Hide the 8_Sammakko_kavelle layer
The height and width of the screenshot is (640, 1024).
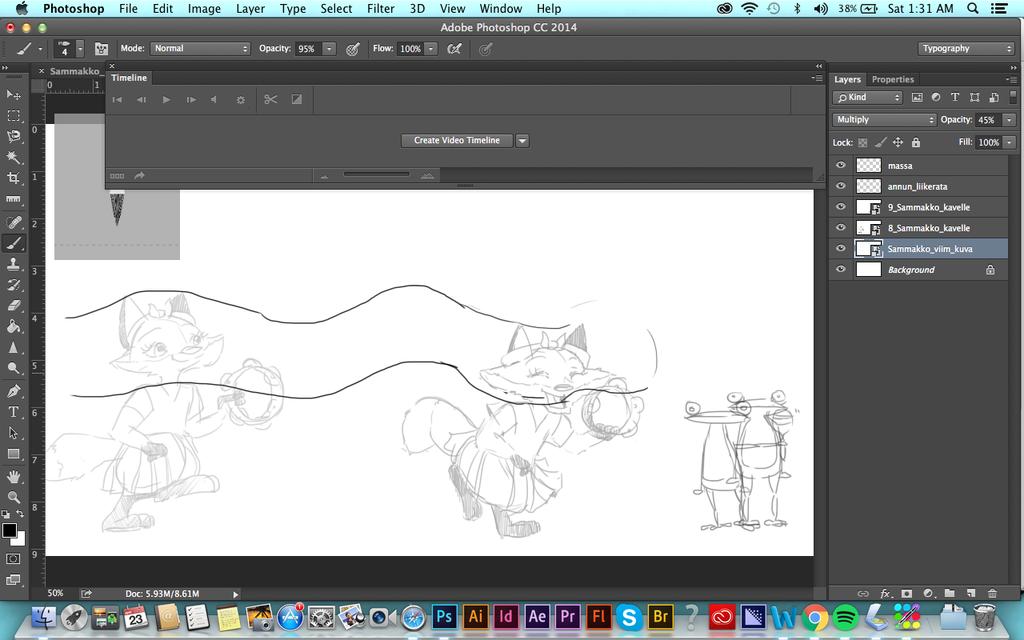click(840, 228)
